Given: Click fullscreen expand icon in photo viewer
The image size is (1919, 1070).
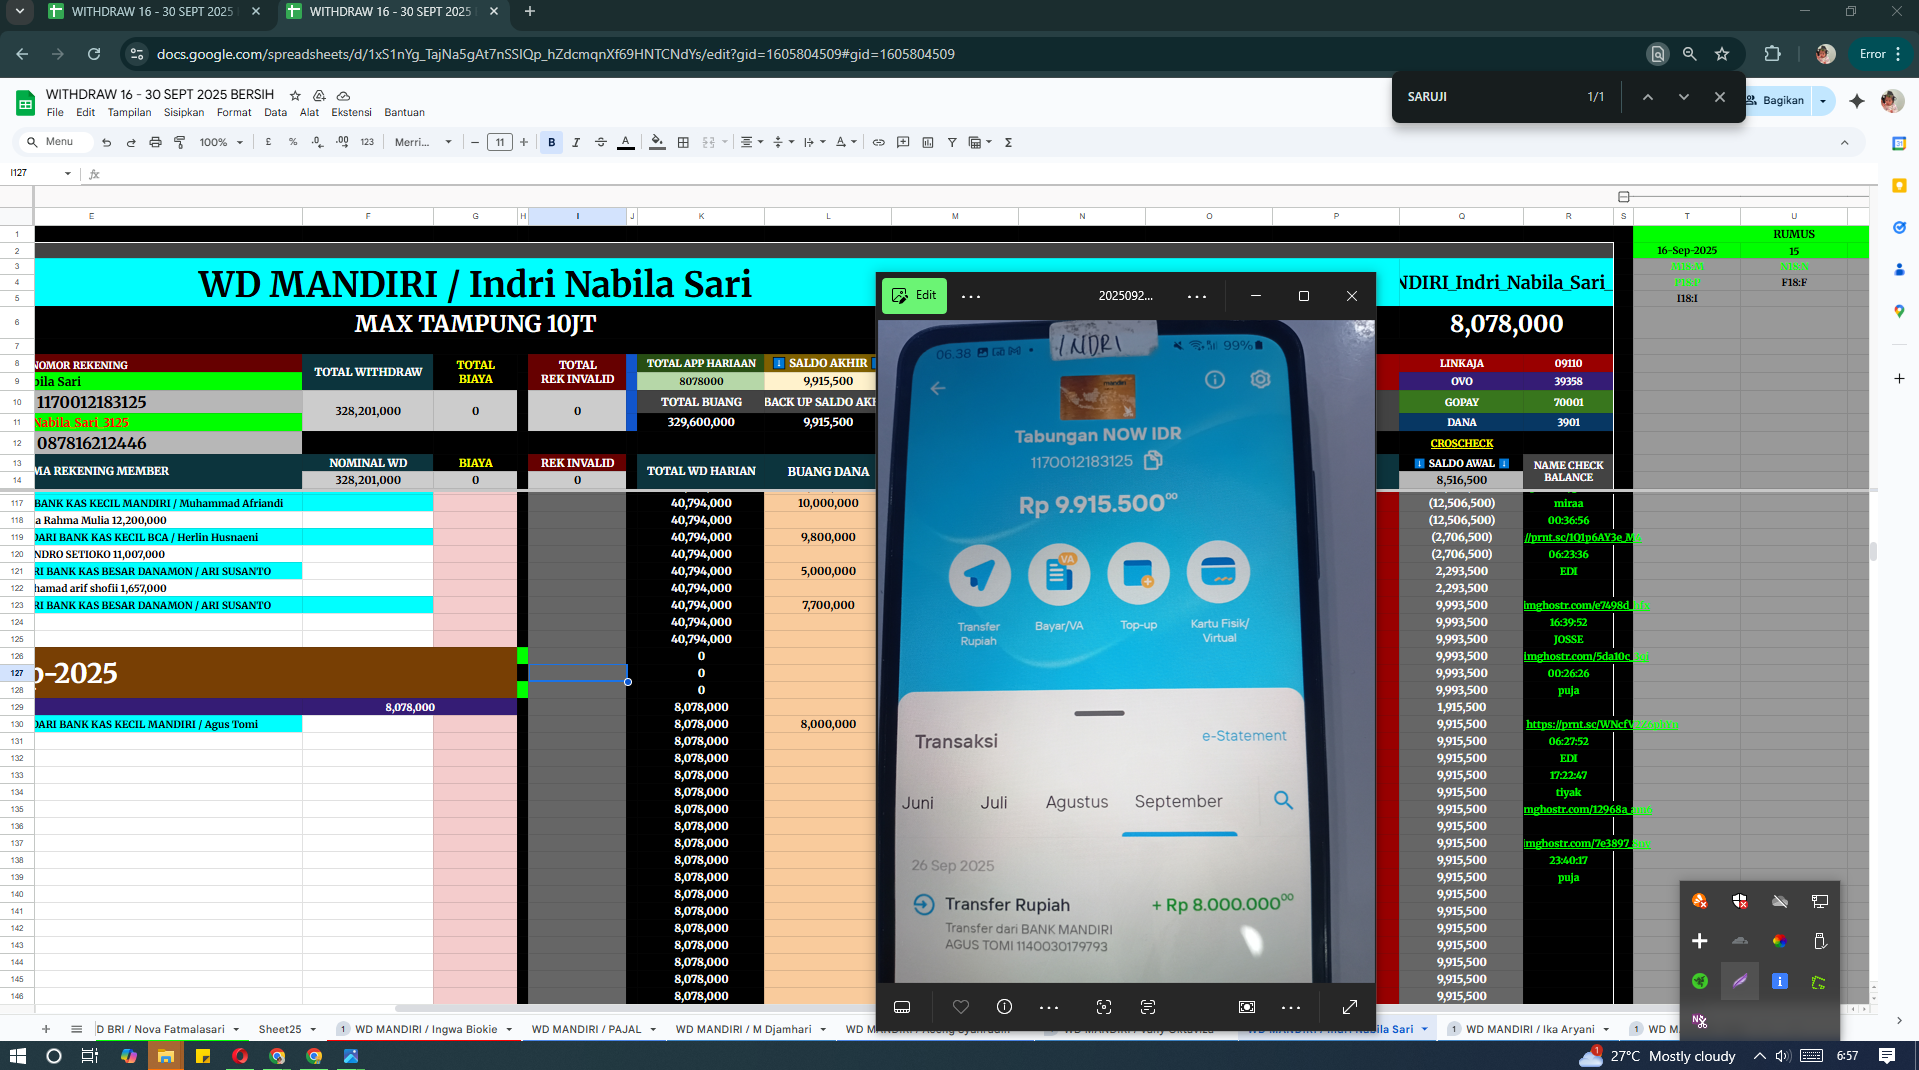Looking at the screenshot, I should pyautogui.click(x=1349, y=1007).
